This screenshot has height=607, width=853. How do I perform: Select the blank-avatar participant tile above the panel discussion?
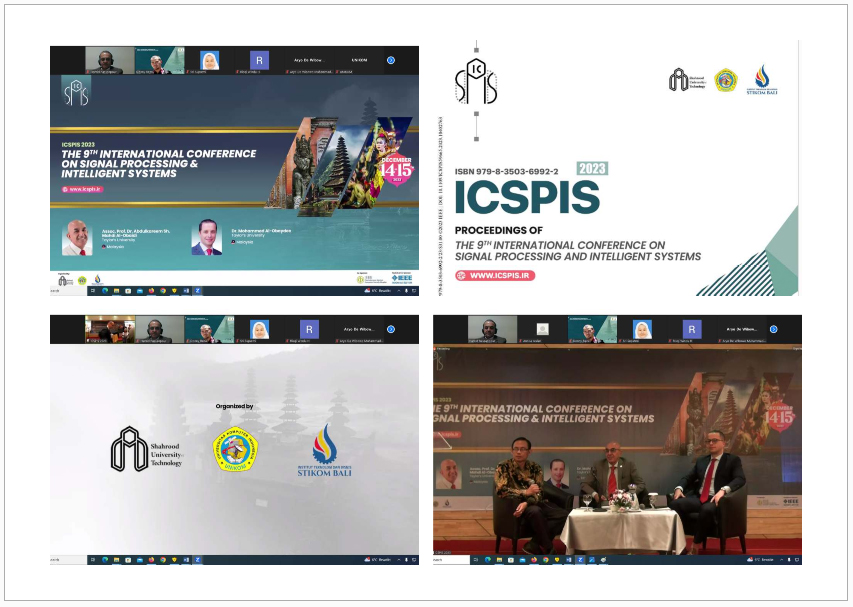click(x=542, y=329)
